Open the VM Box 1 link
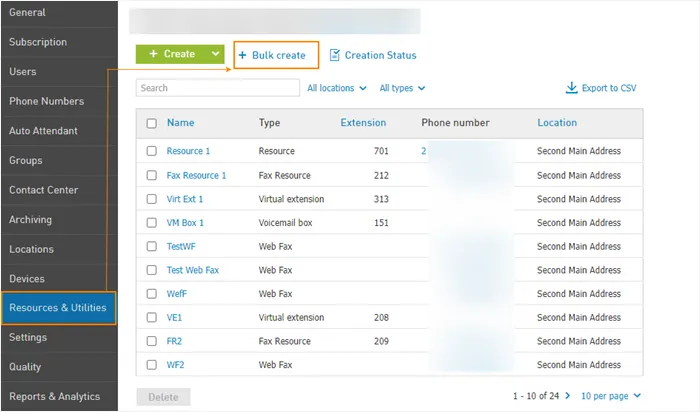 tap(185, 222)
